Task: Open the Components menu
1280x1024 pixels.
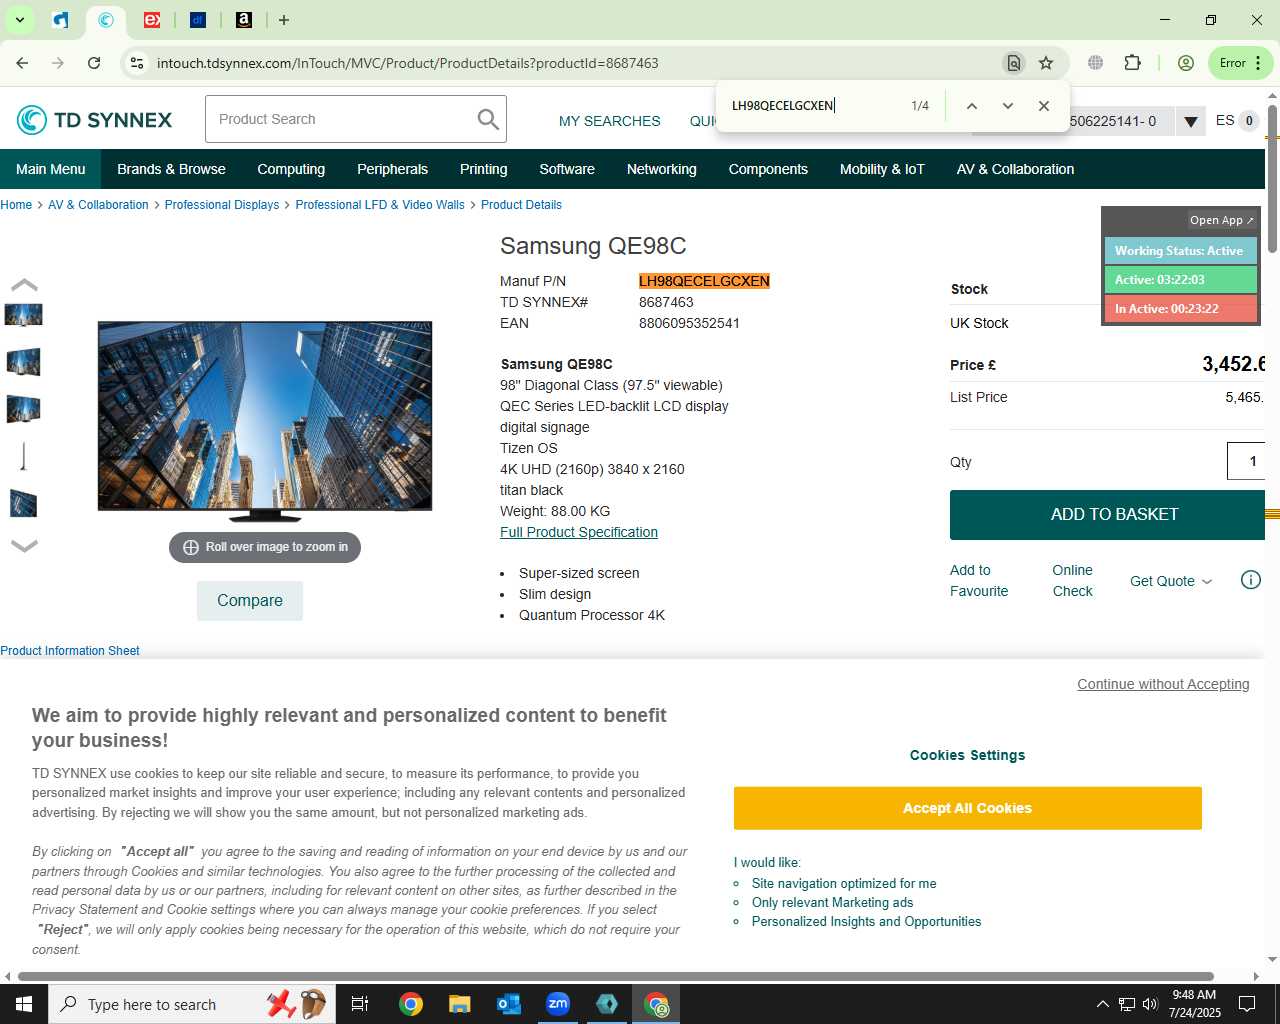Action: (768, 169)
